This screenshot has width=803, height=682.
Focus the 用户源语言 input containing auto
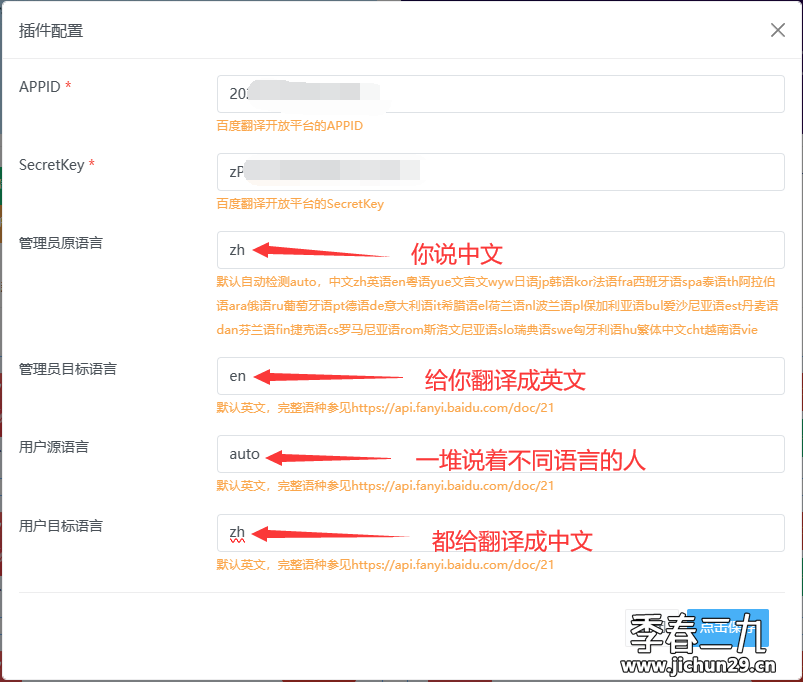(x=500, y=454)
